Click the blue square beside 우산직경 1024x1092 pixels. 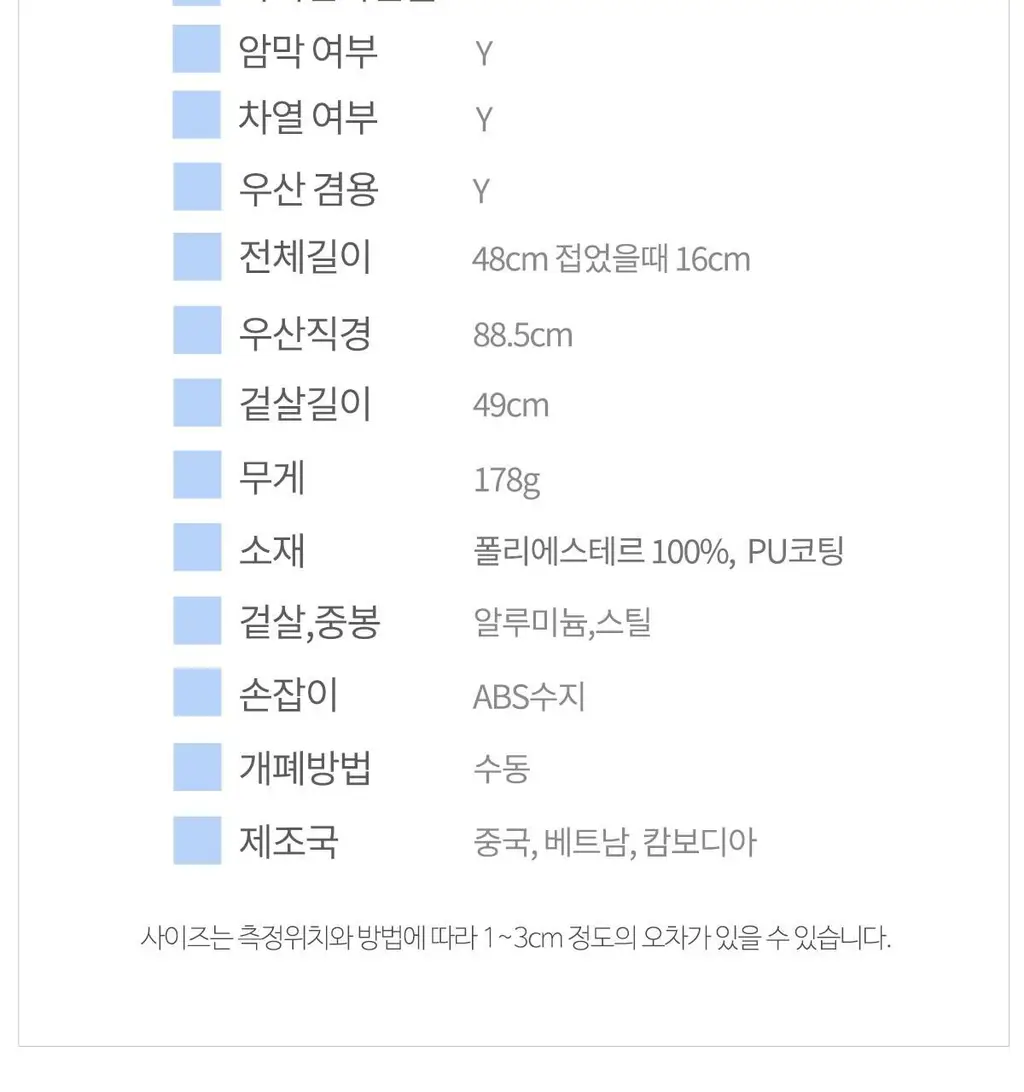coord(197,329)
